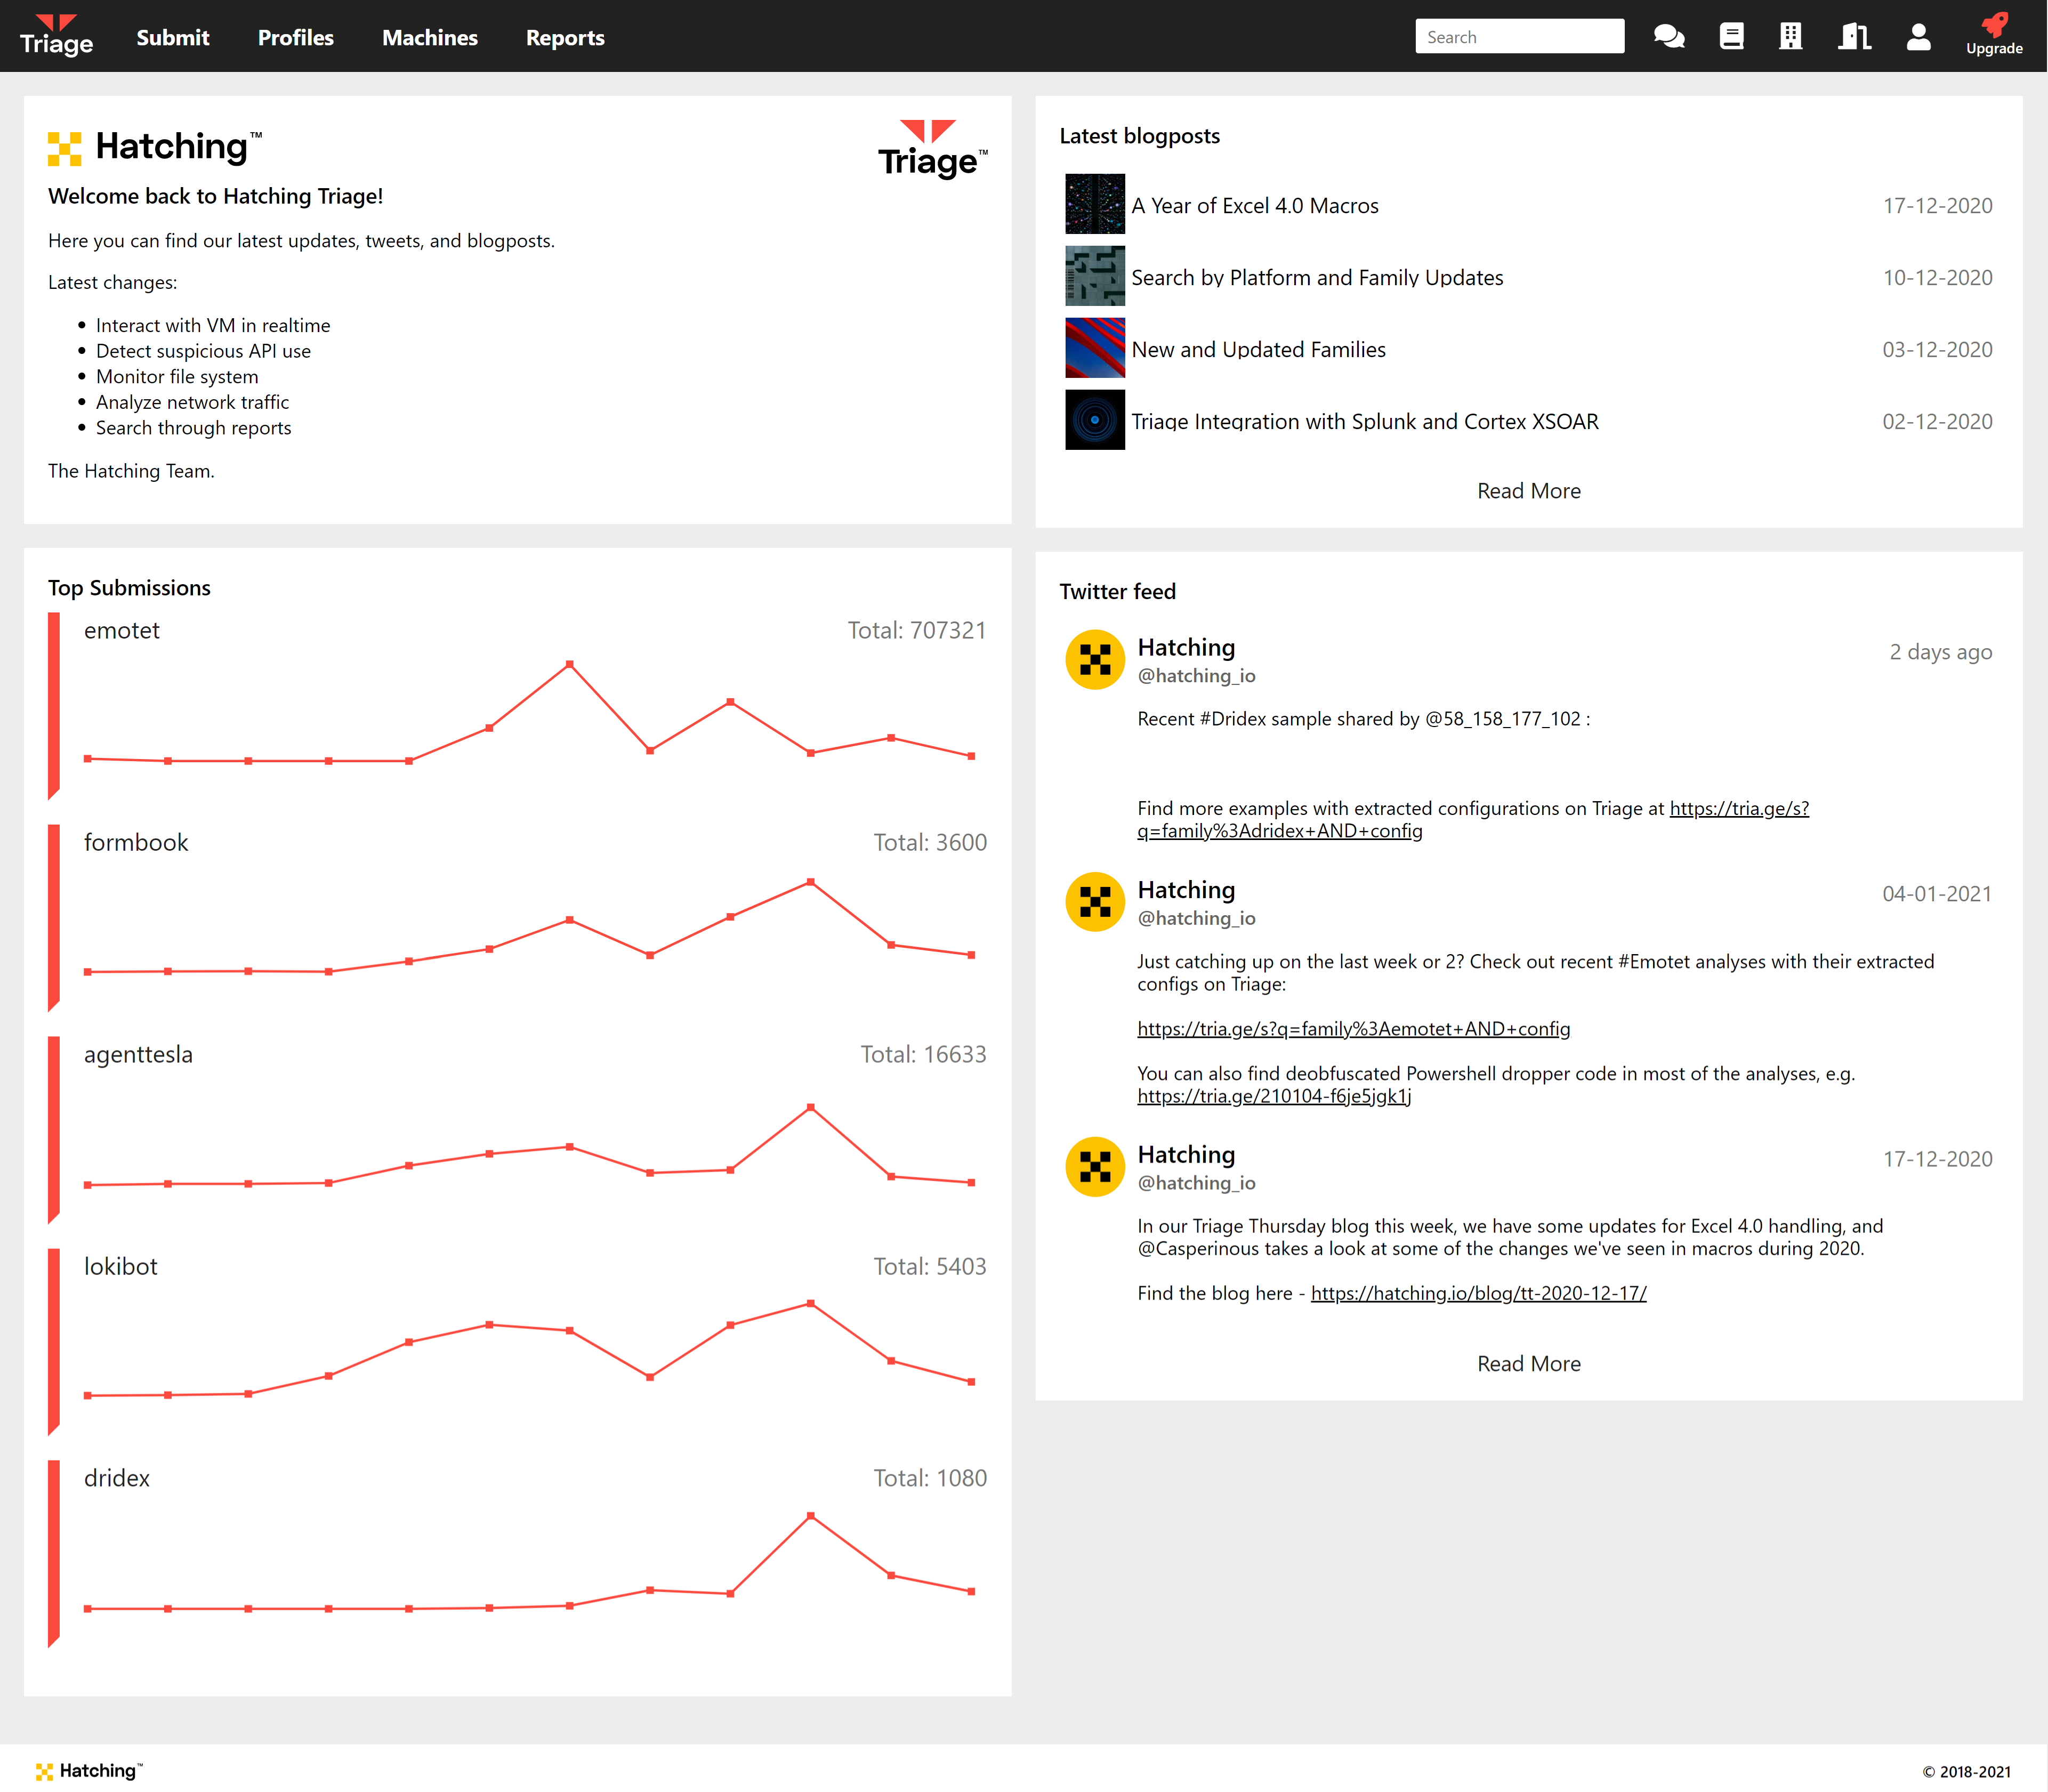Viewport: 2048px width, 1792px height.
Task: Go to the Machines page
Action: coord(430,38)
